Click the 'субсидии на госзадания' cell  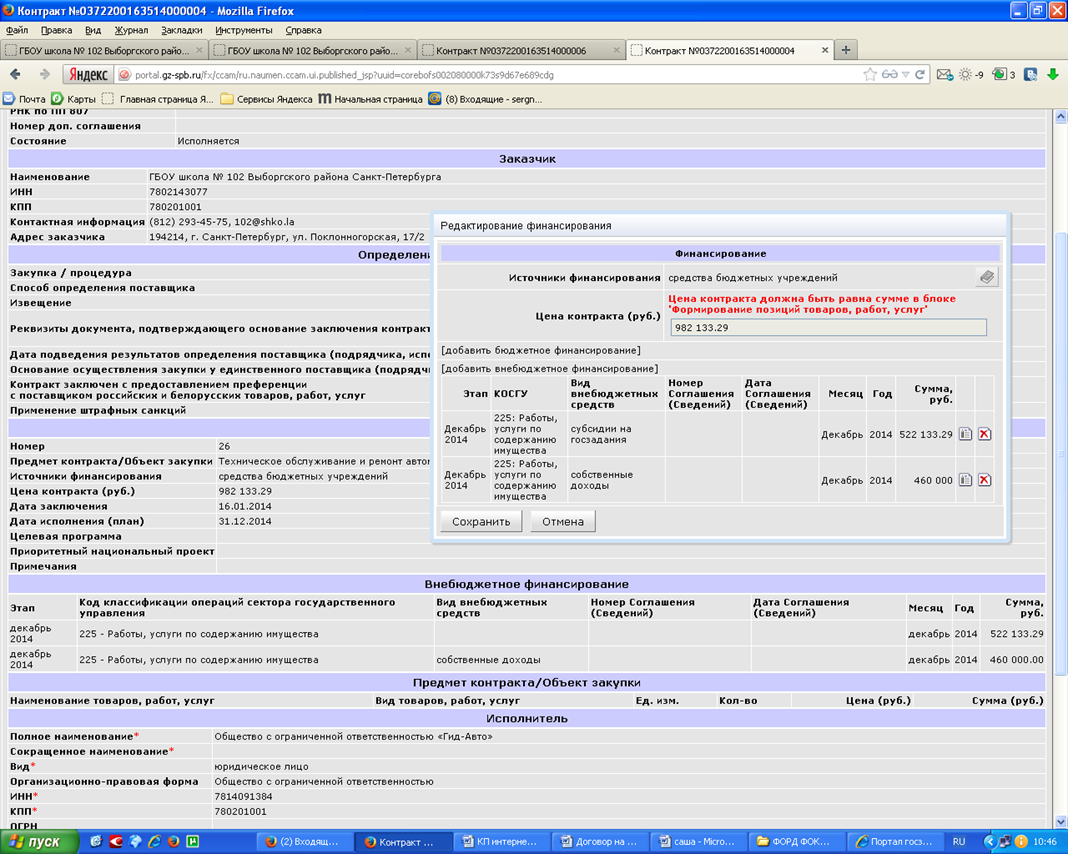(x=615, y=434)
